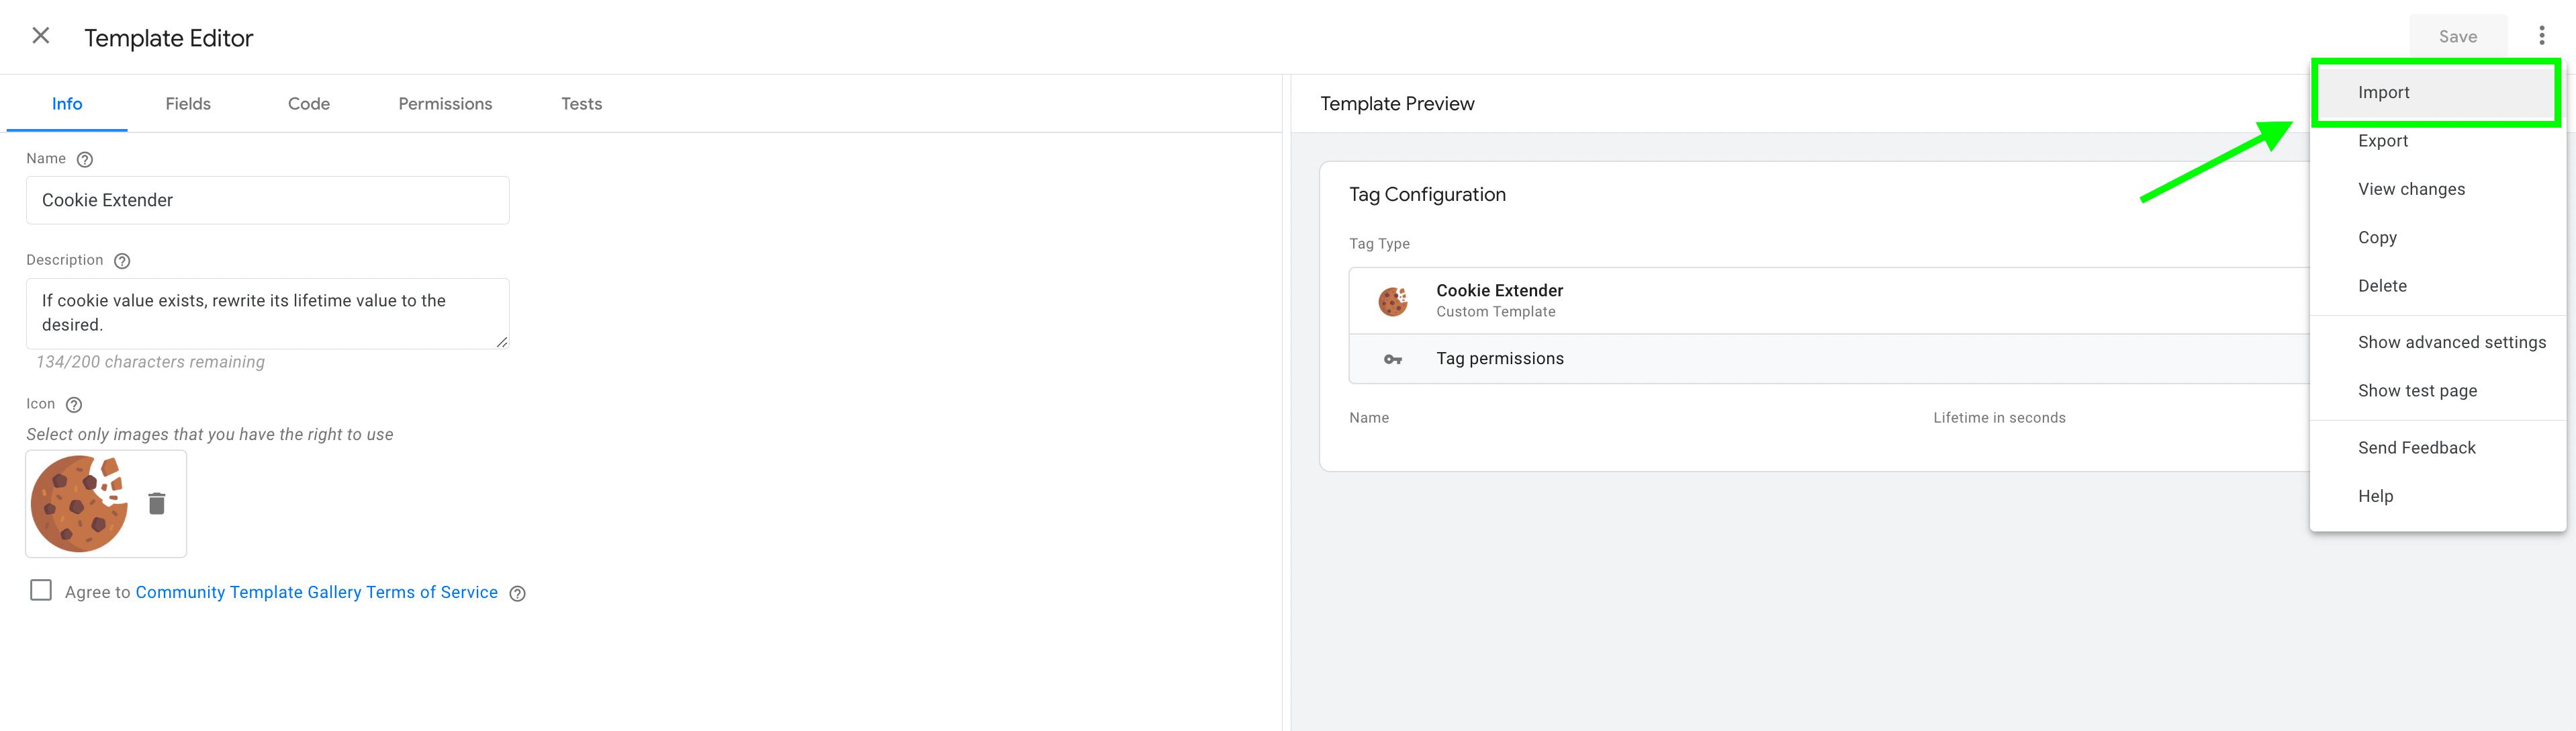Click the Tag Configuration heading
The height and width of the screenshot is (731, 2576).
pyautogui.click(x=1426, y=195)
